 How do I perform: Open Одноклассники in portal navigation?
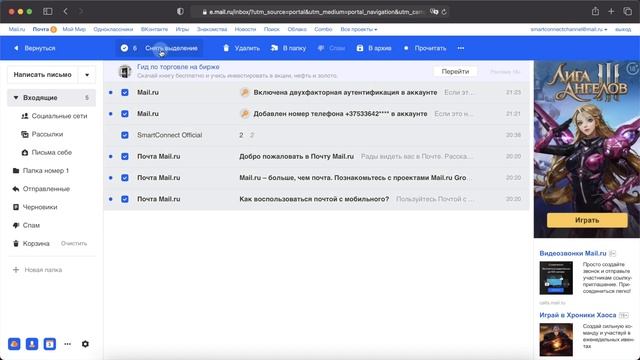click(x=113, y=29)
